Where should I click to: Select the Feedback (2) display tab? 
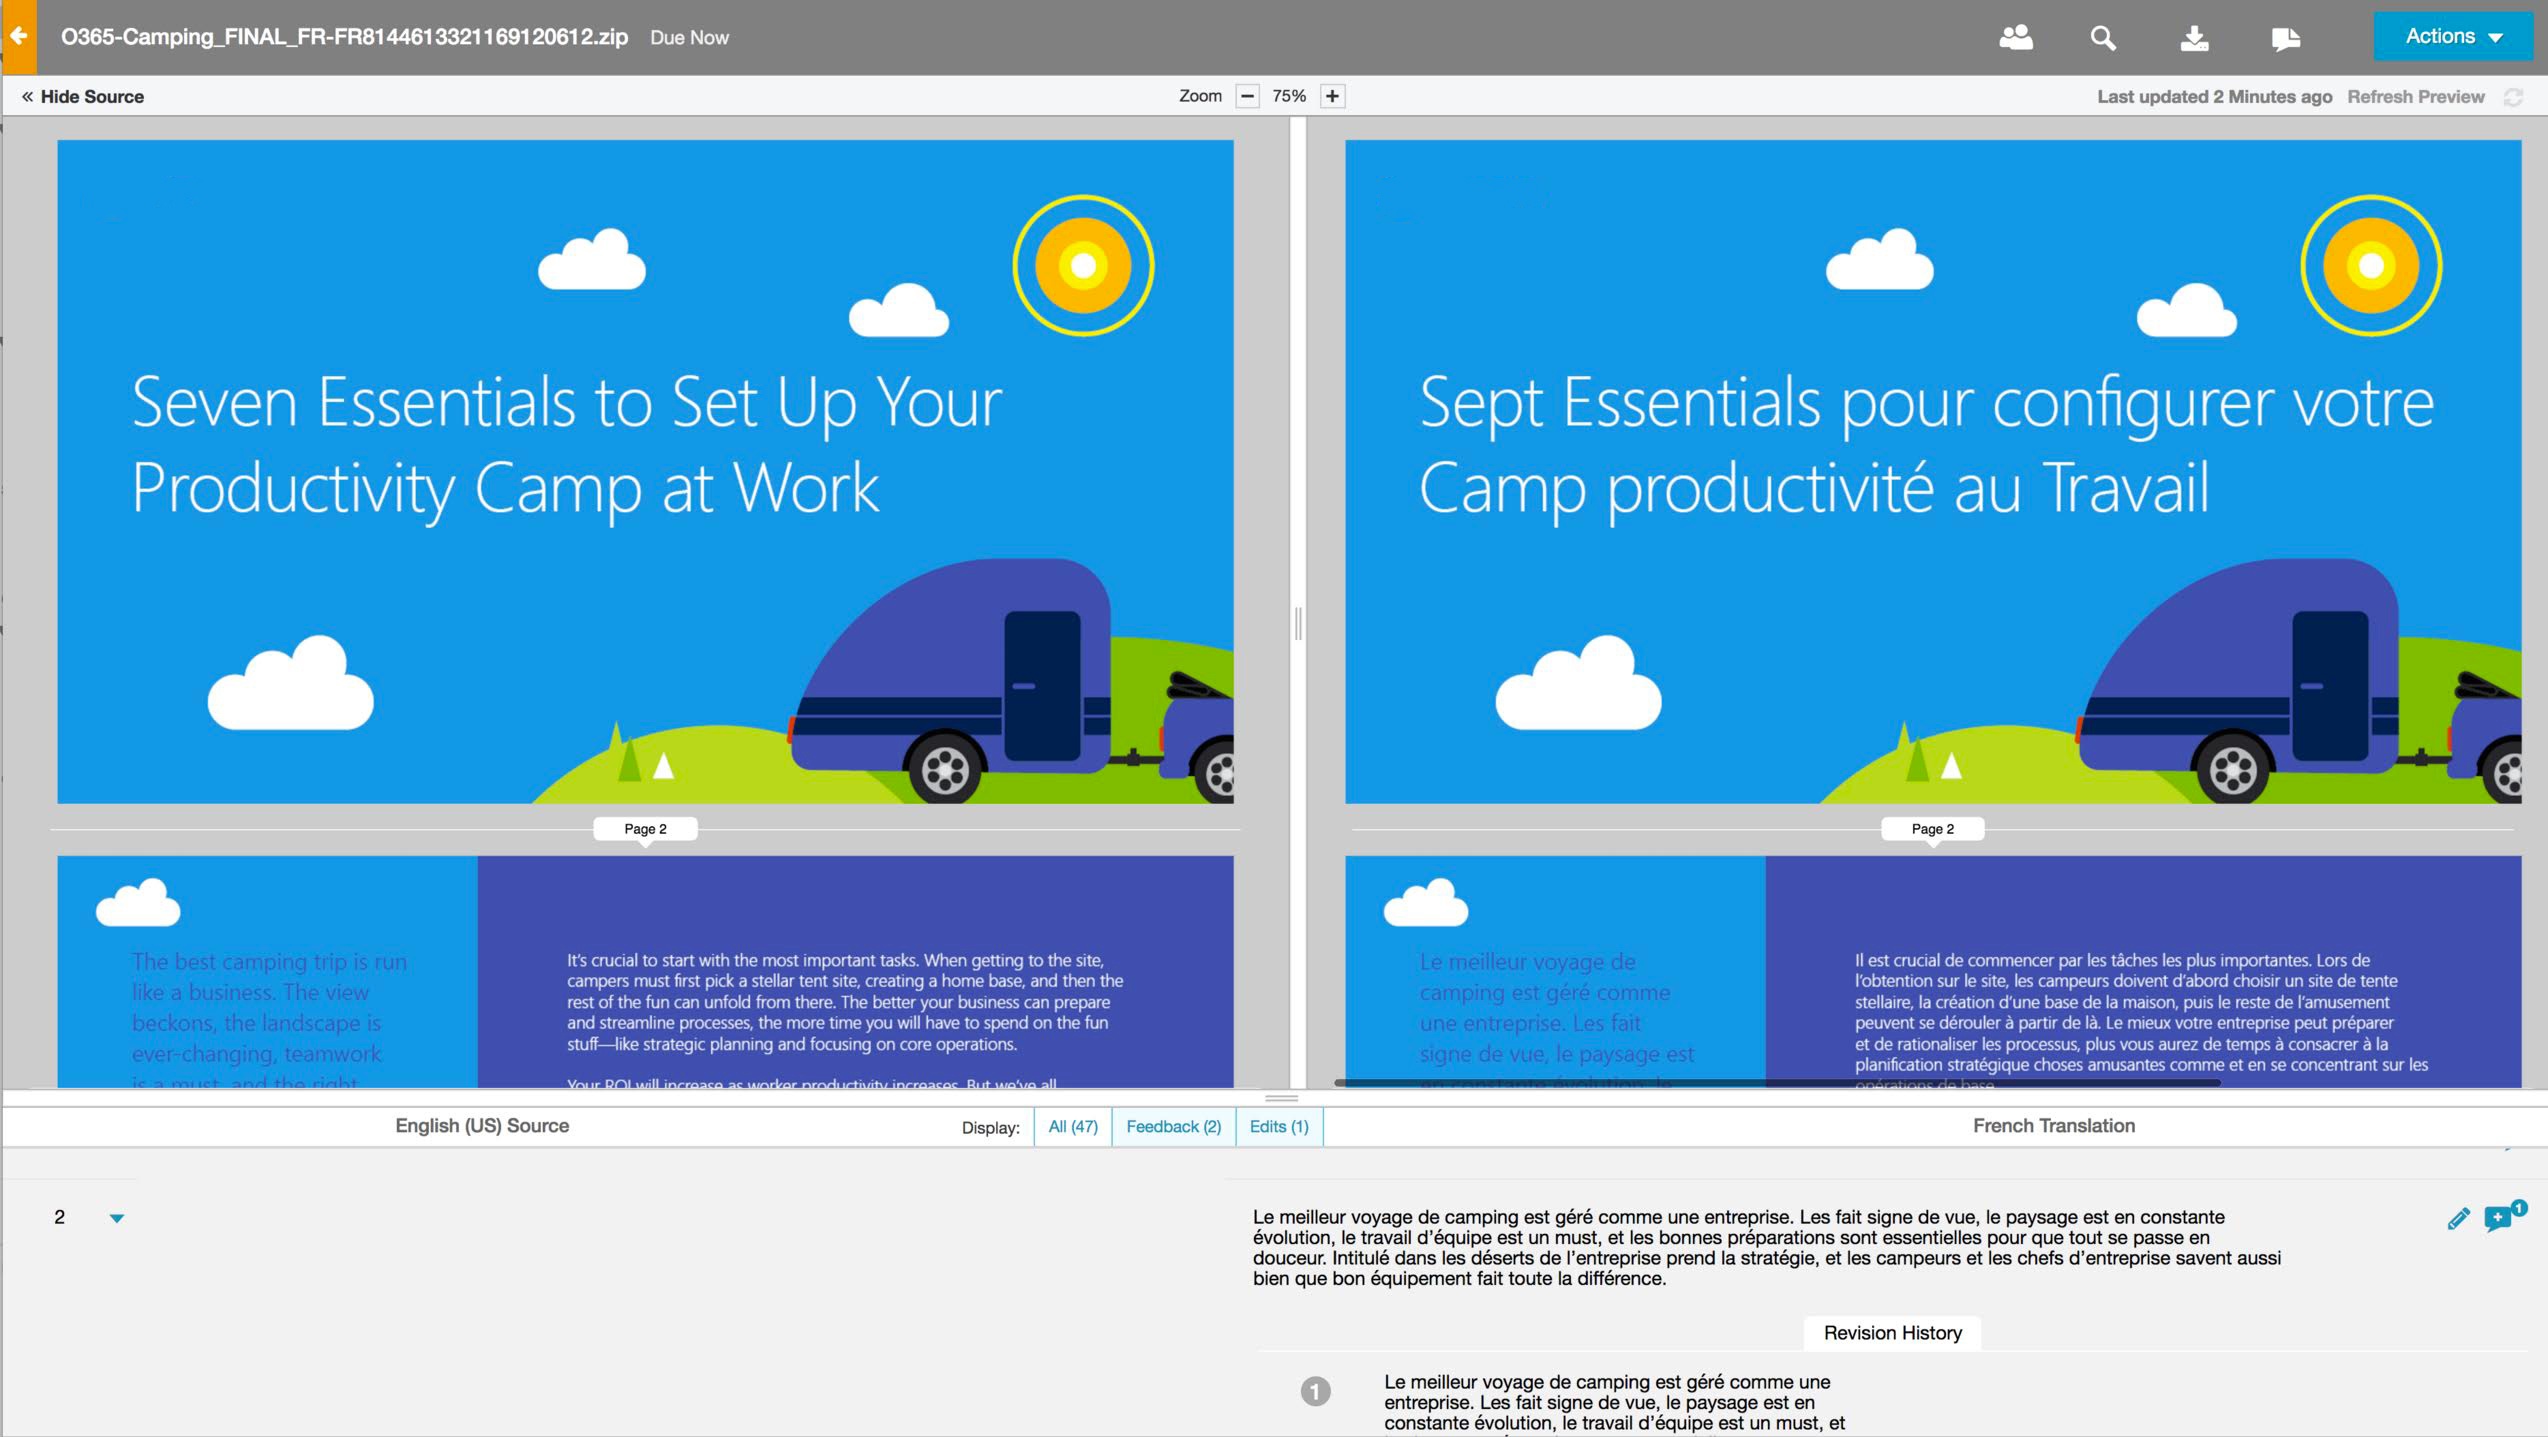tap(1173, 1126)
